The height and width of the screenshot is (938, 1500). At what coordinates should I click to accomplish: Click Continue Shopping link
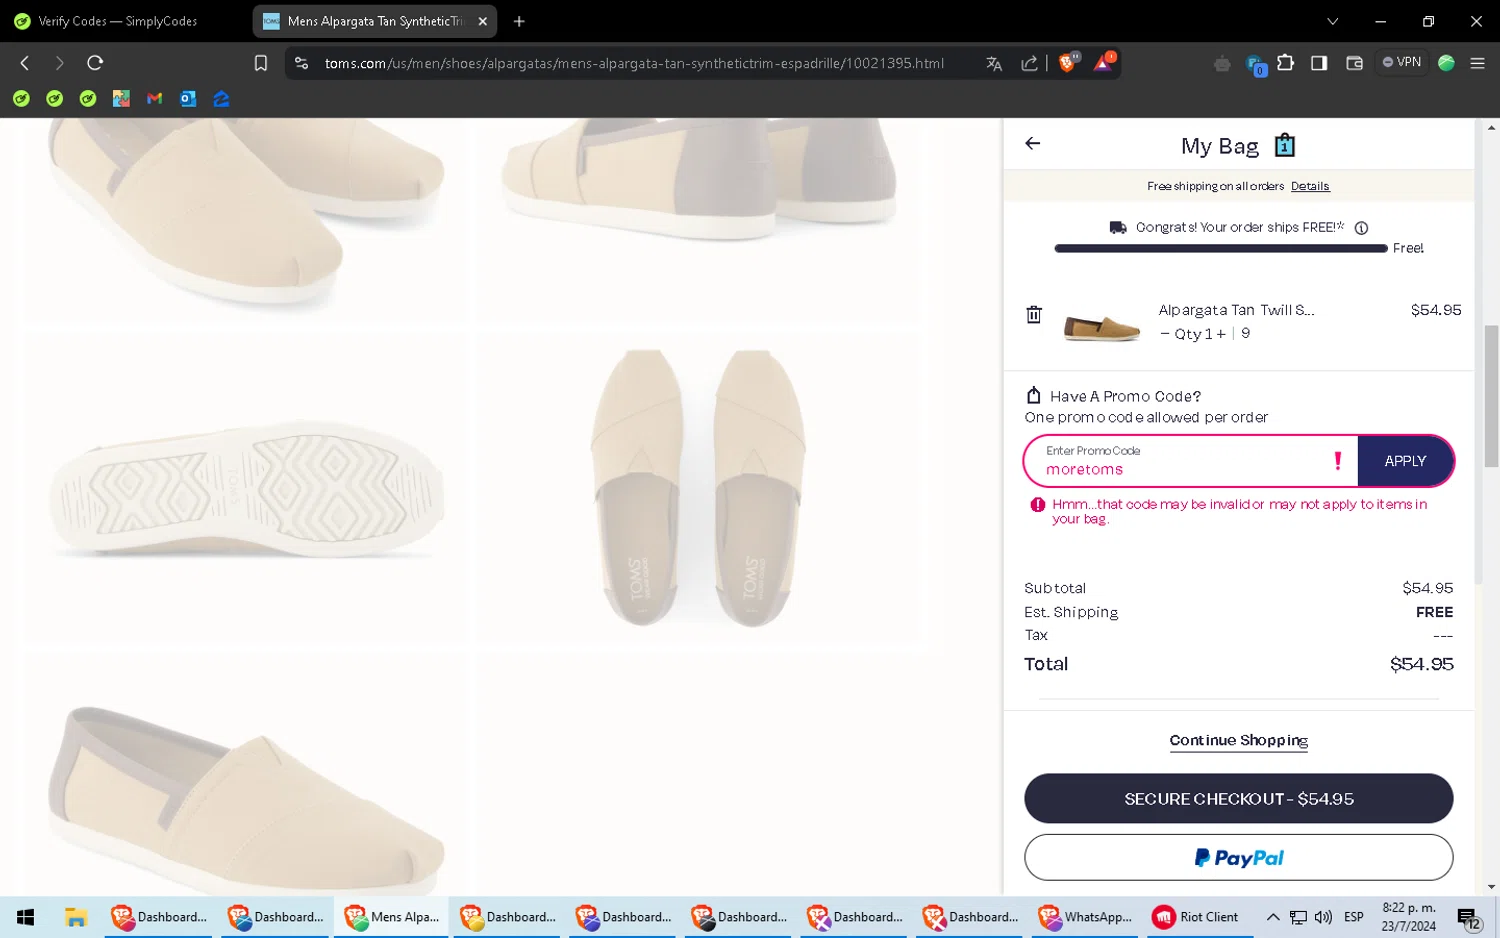pos(1238,741)
